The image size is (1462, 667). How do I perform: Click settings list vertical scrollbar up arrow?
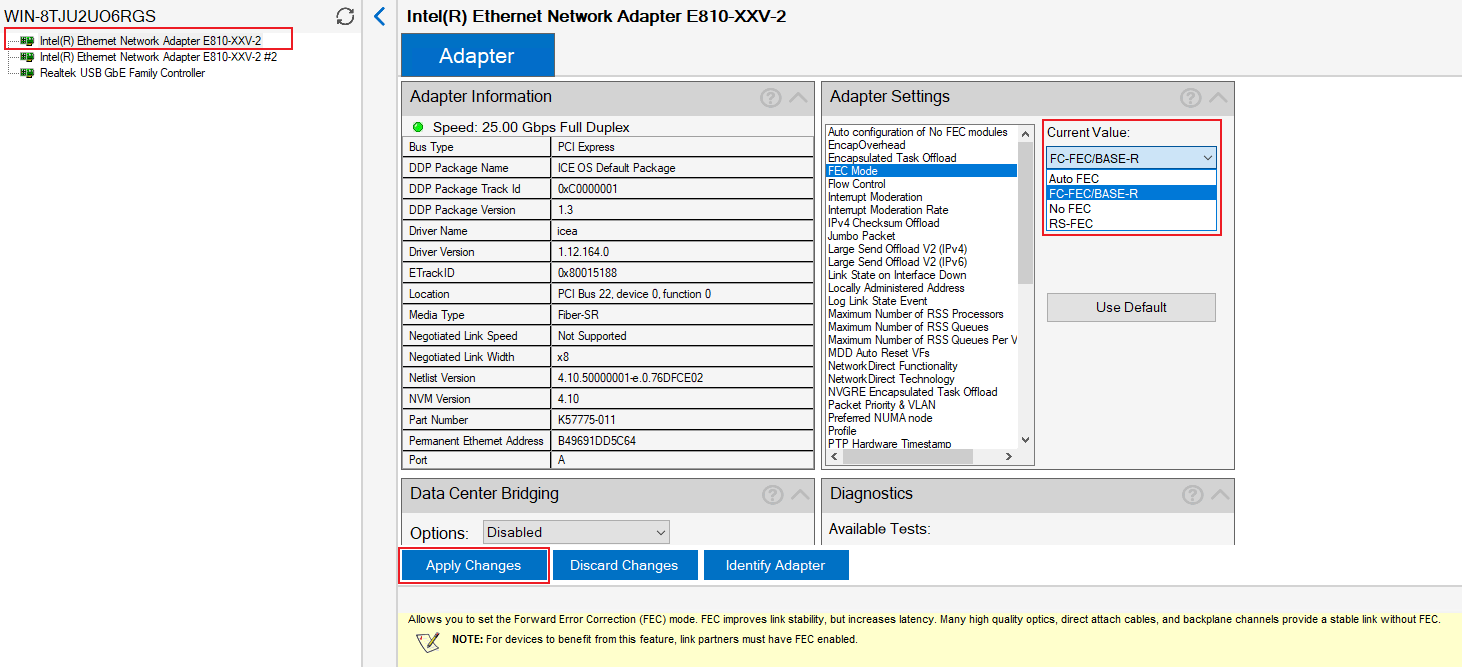[1025, 133]
